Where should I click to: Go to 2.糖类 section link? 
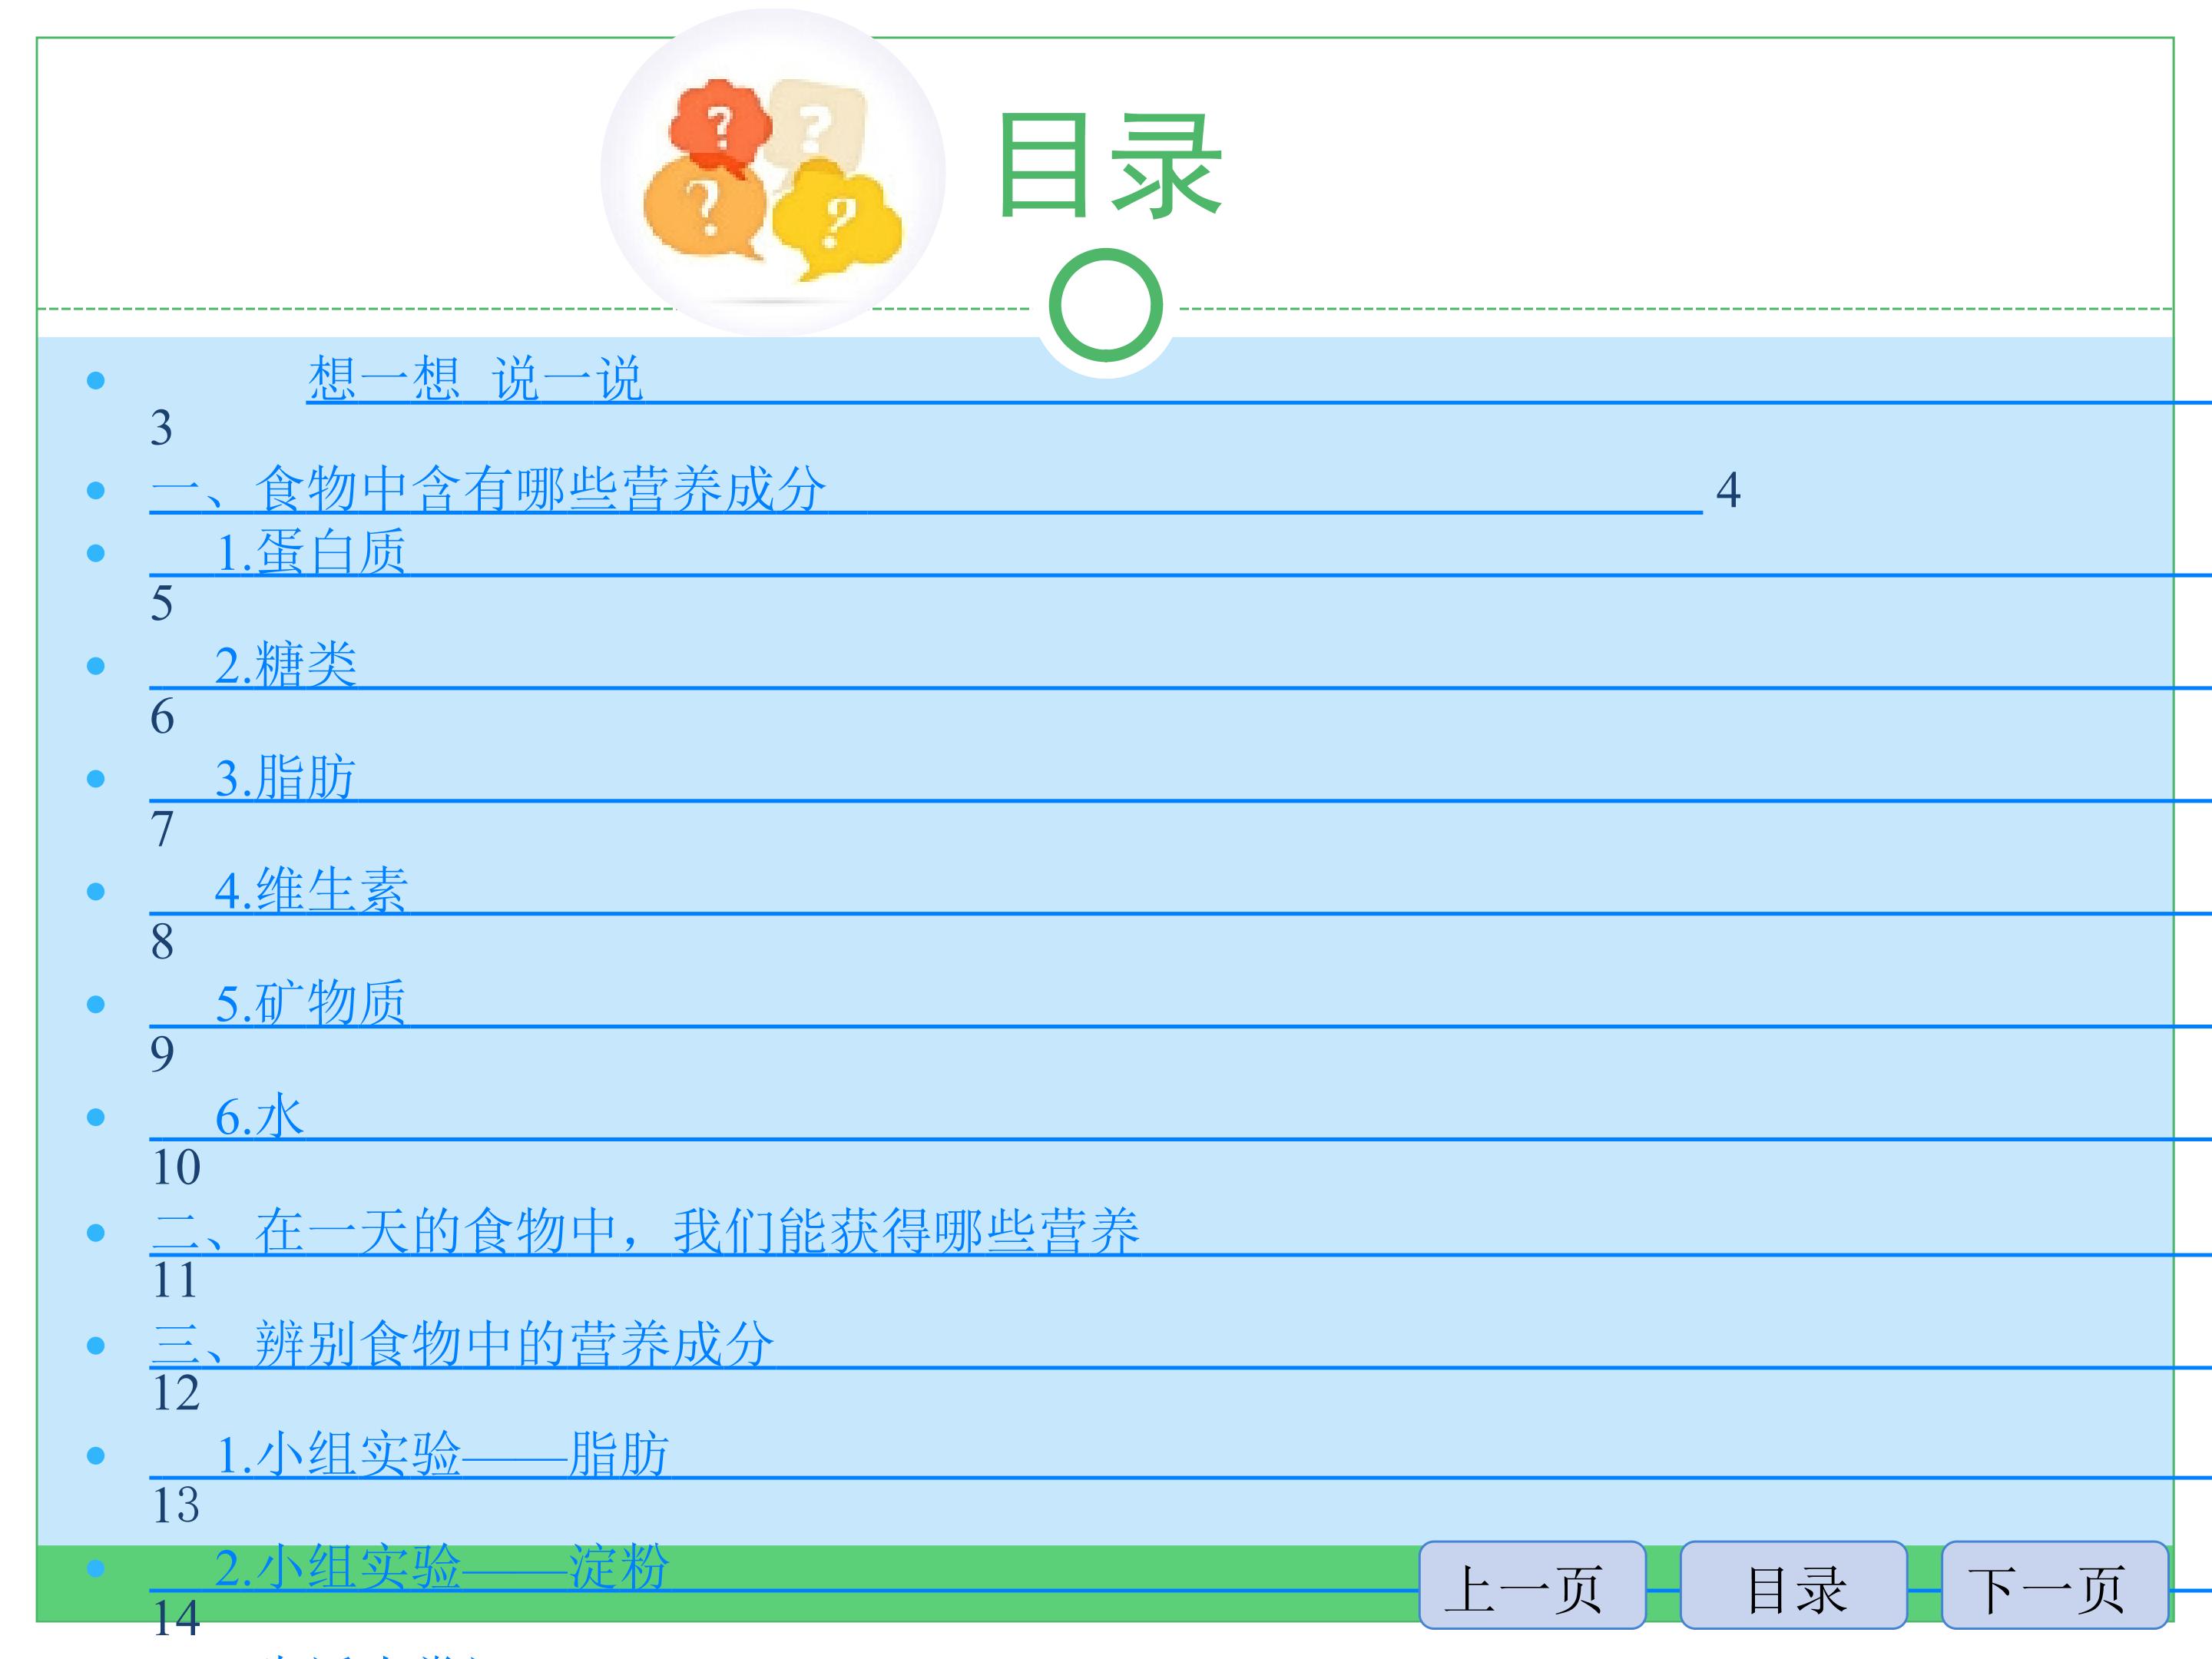[286, 666]
